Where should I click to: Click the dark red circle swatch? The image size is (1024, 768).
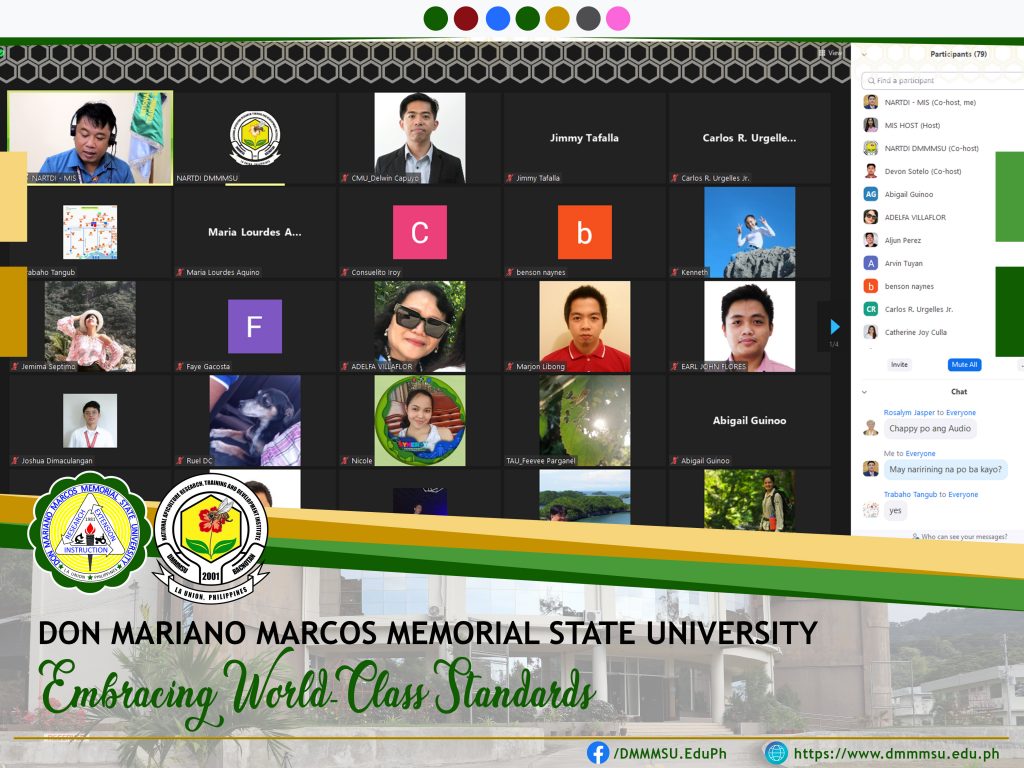466,18
